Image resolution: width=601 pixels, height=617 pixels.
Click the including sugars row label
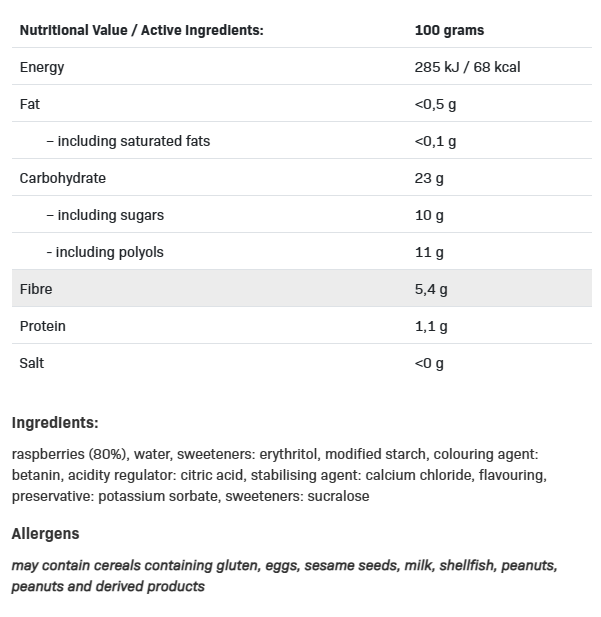point(105,215)
